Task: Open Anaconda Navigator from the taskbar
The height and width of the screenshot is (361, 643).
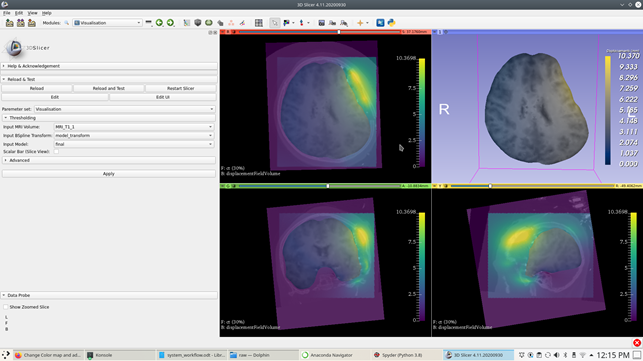Action: (x=335, y=355)
